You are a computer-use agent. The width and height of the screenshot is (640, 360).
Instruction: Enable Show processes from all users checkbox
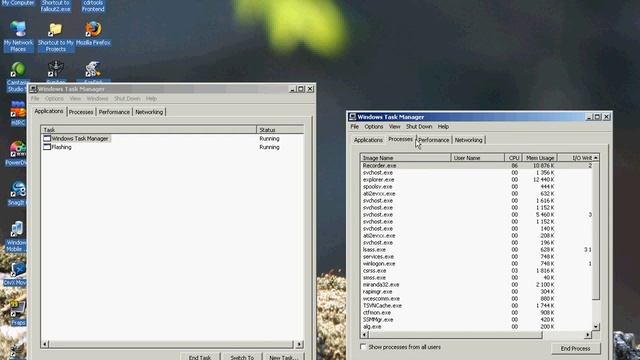click(x=363, y=347)
